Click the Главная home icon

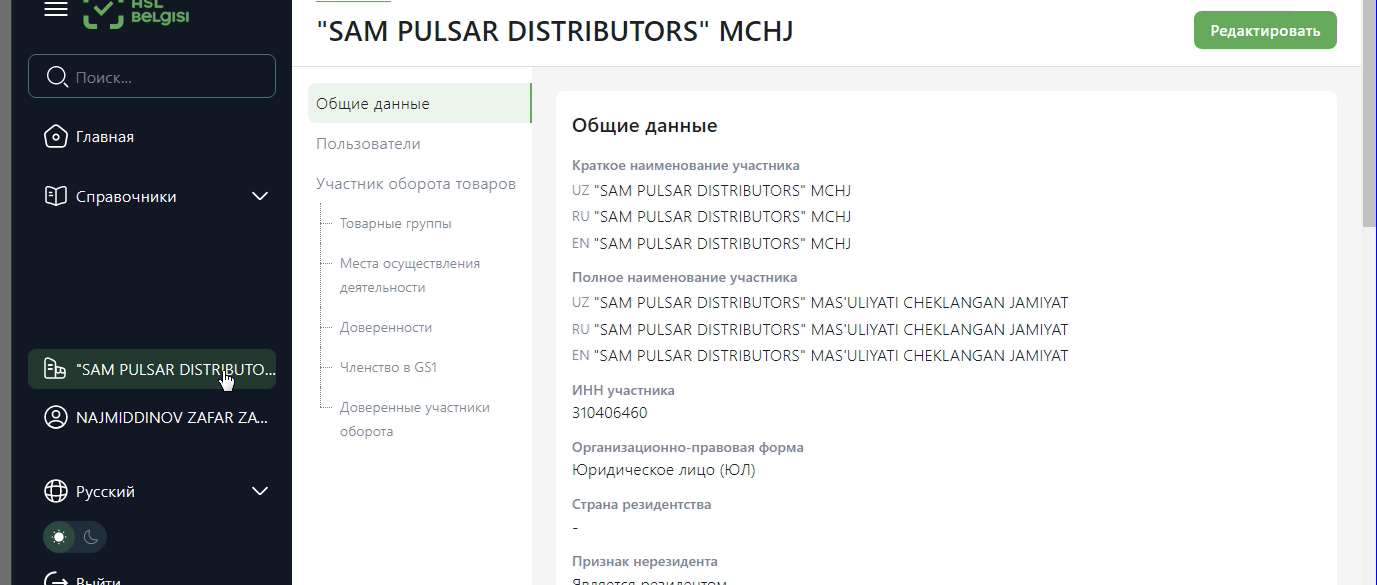tap(56, 137)
